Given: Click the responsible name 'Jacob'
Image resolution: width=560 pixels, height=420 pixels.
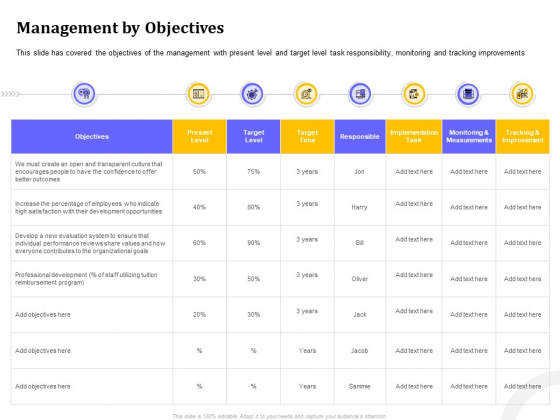Looking at the screenshot, I should tap(360, 351).
